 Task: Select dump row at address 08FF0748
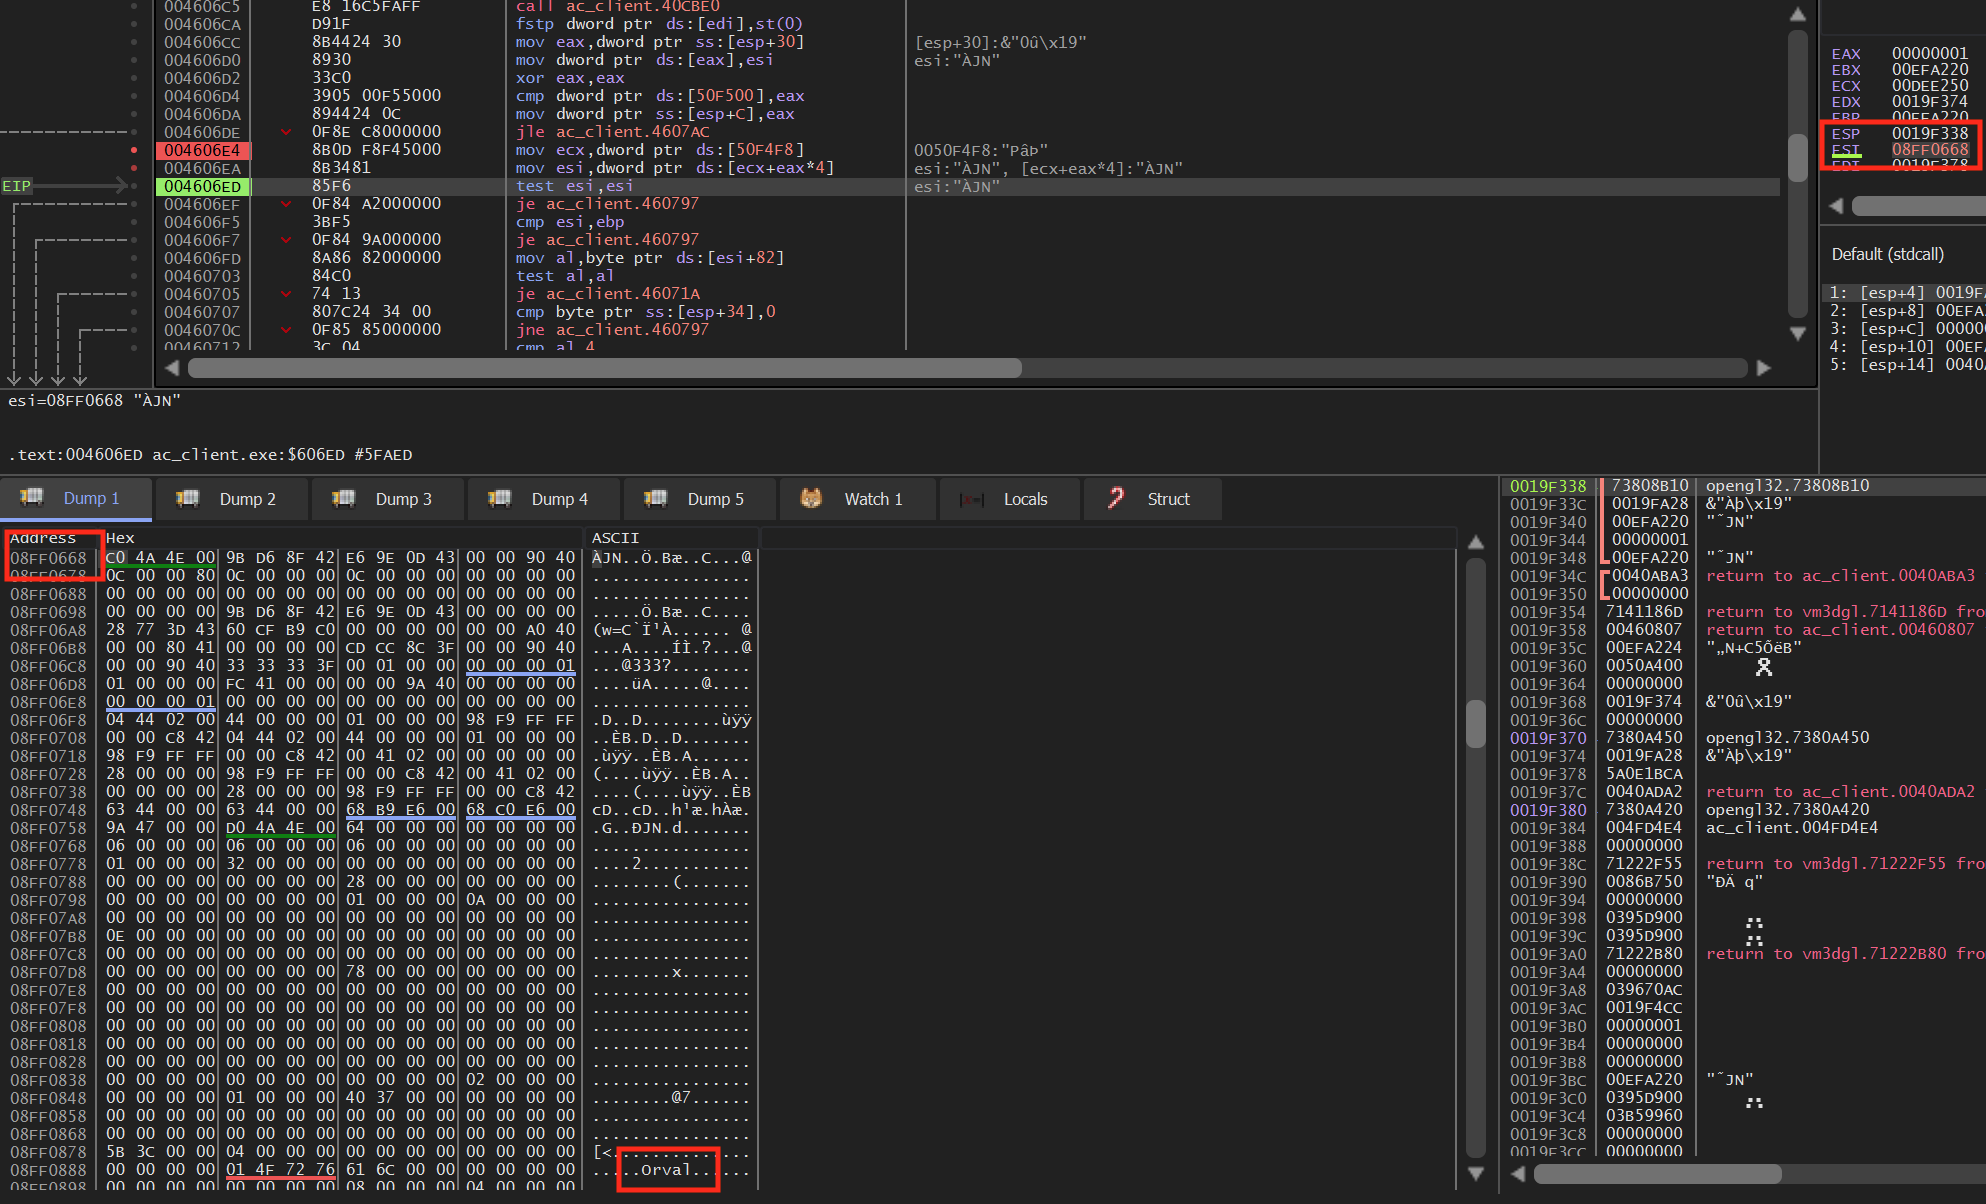[380, 810]
